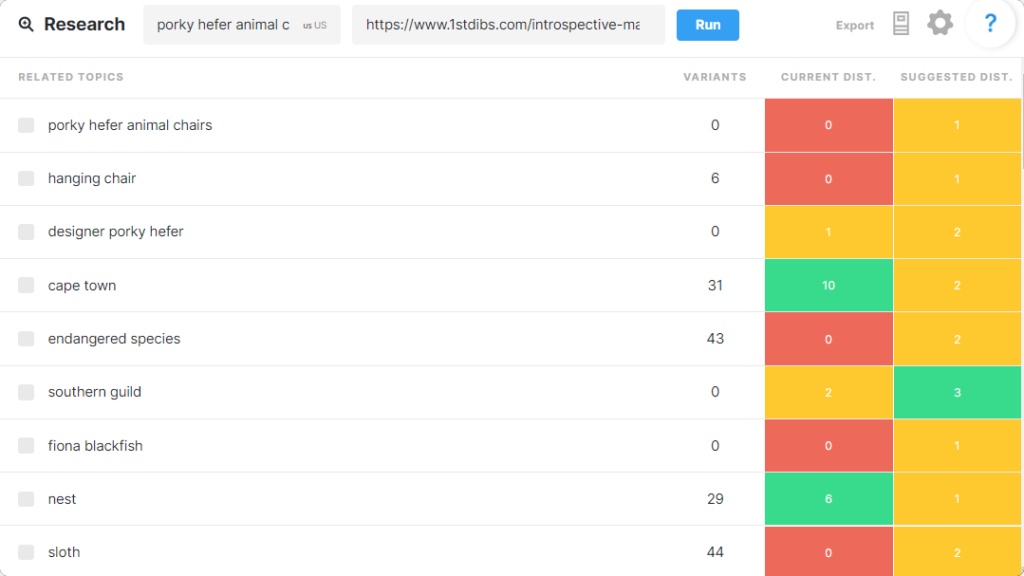Click the Export link

point(855,25)
